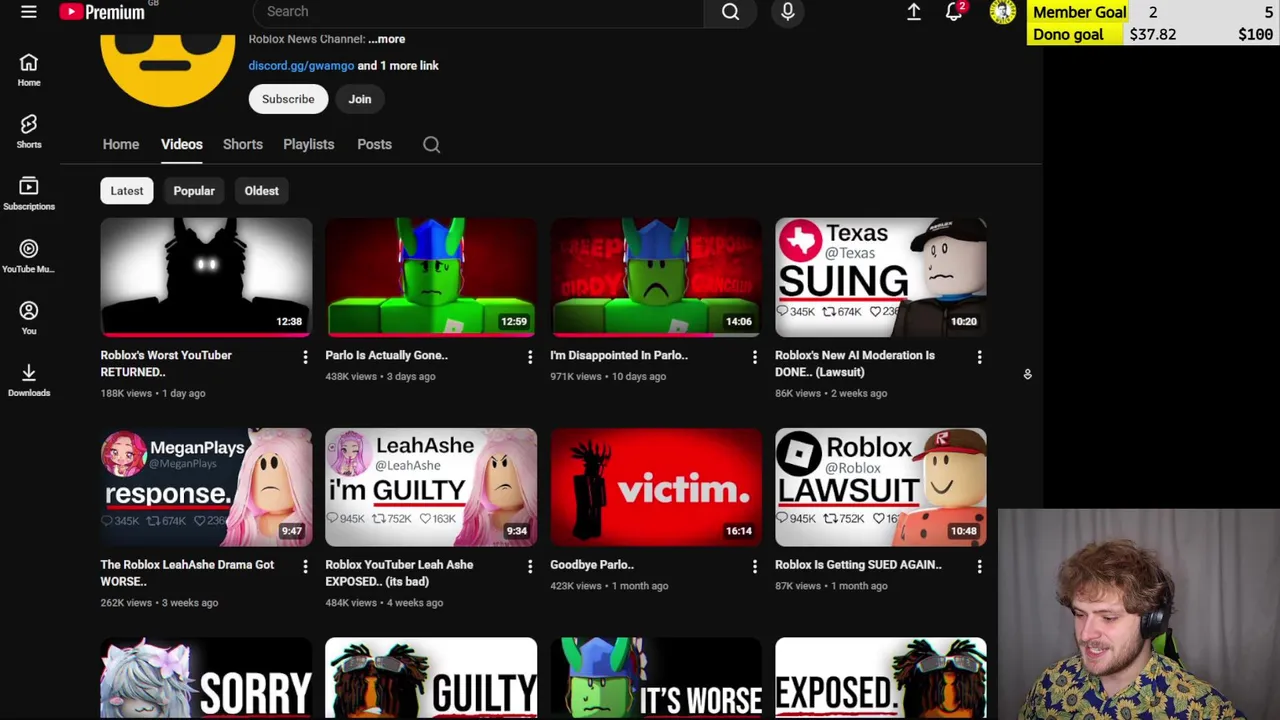Open Downloads in the sidebar
The image size is (1280, 720).
pyautogui.click(x=28, y=380)
